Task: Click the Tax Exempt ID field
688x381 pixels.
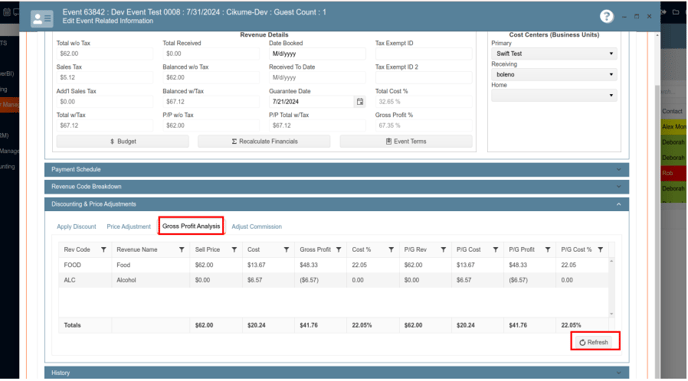Action: [x=423, y=54]
